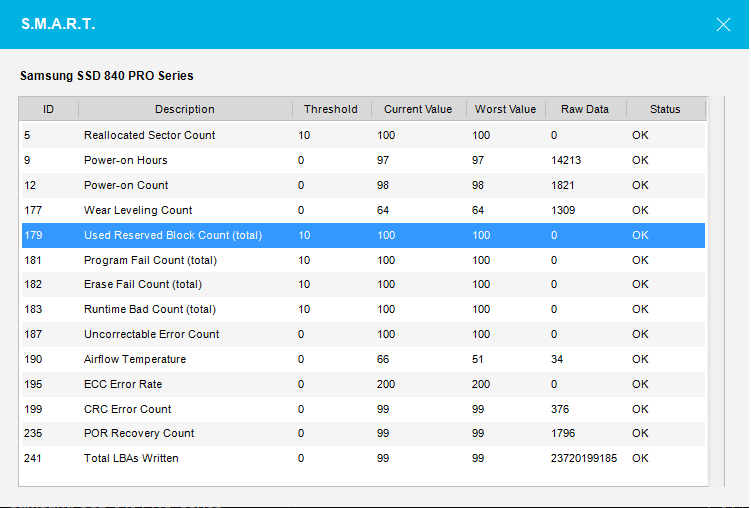
Task: Click raw data value 34
Action: tap(557, 359)
